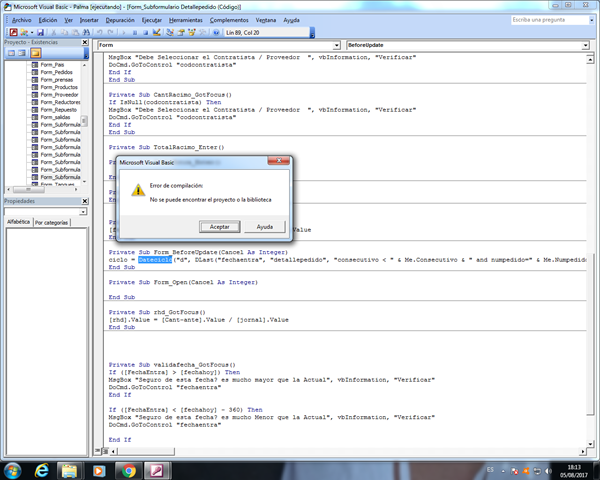This screenshot has width=600, height=480.
Task: Open Google Chrome from the taskbar
Action: pos(128,469)
